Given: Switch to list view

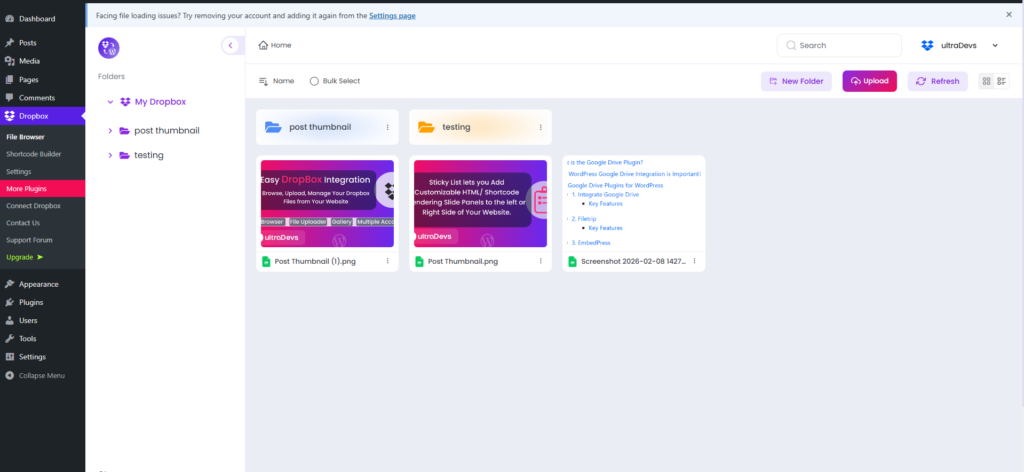Looking at the screenshot, I should 1002,82.
